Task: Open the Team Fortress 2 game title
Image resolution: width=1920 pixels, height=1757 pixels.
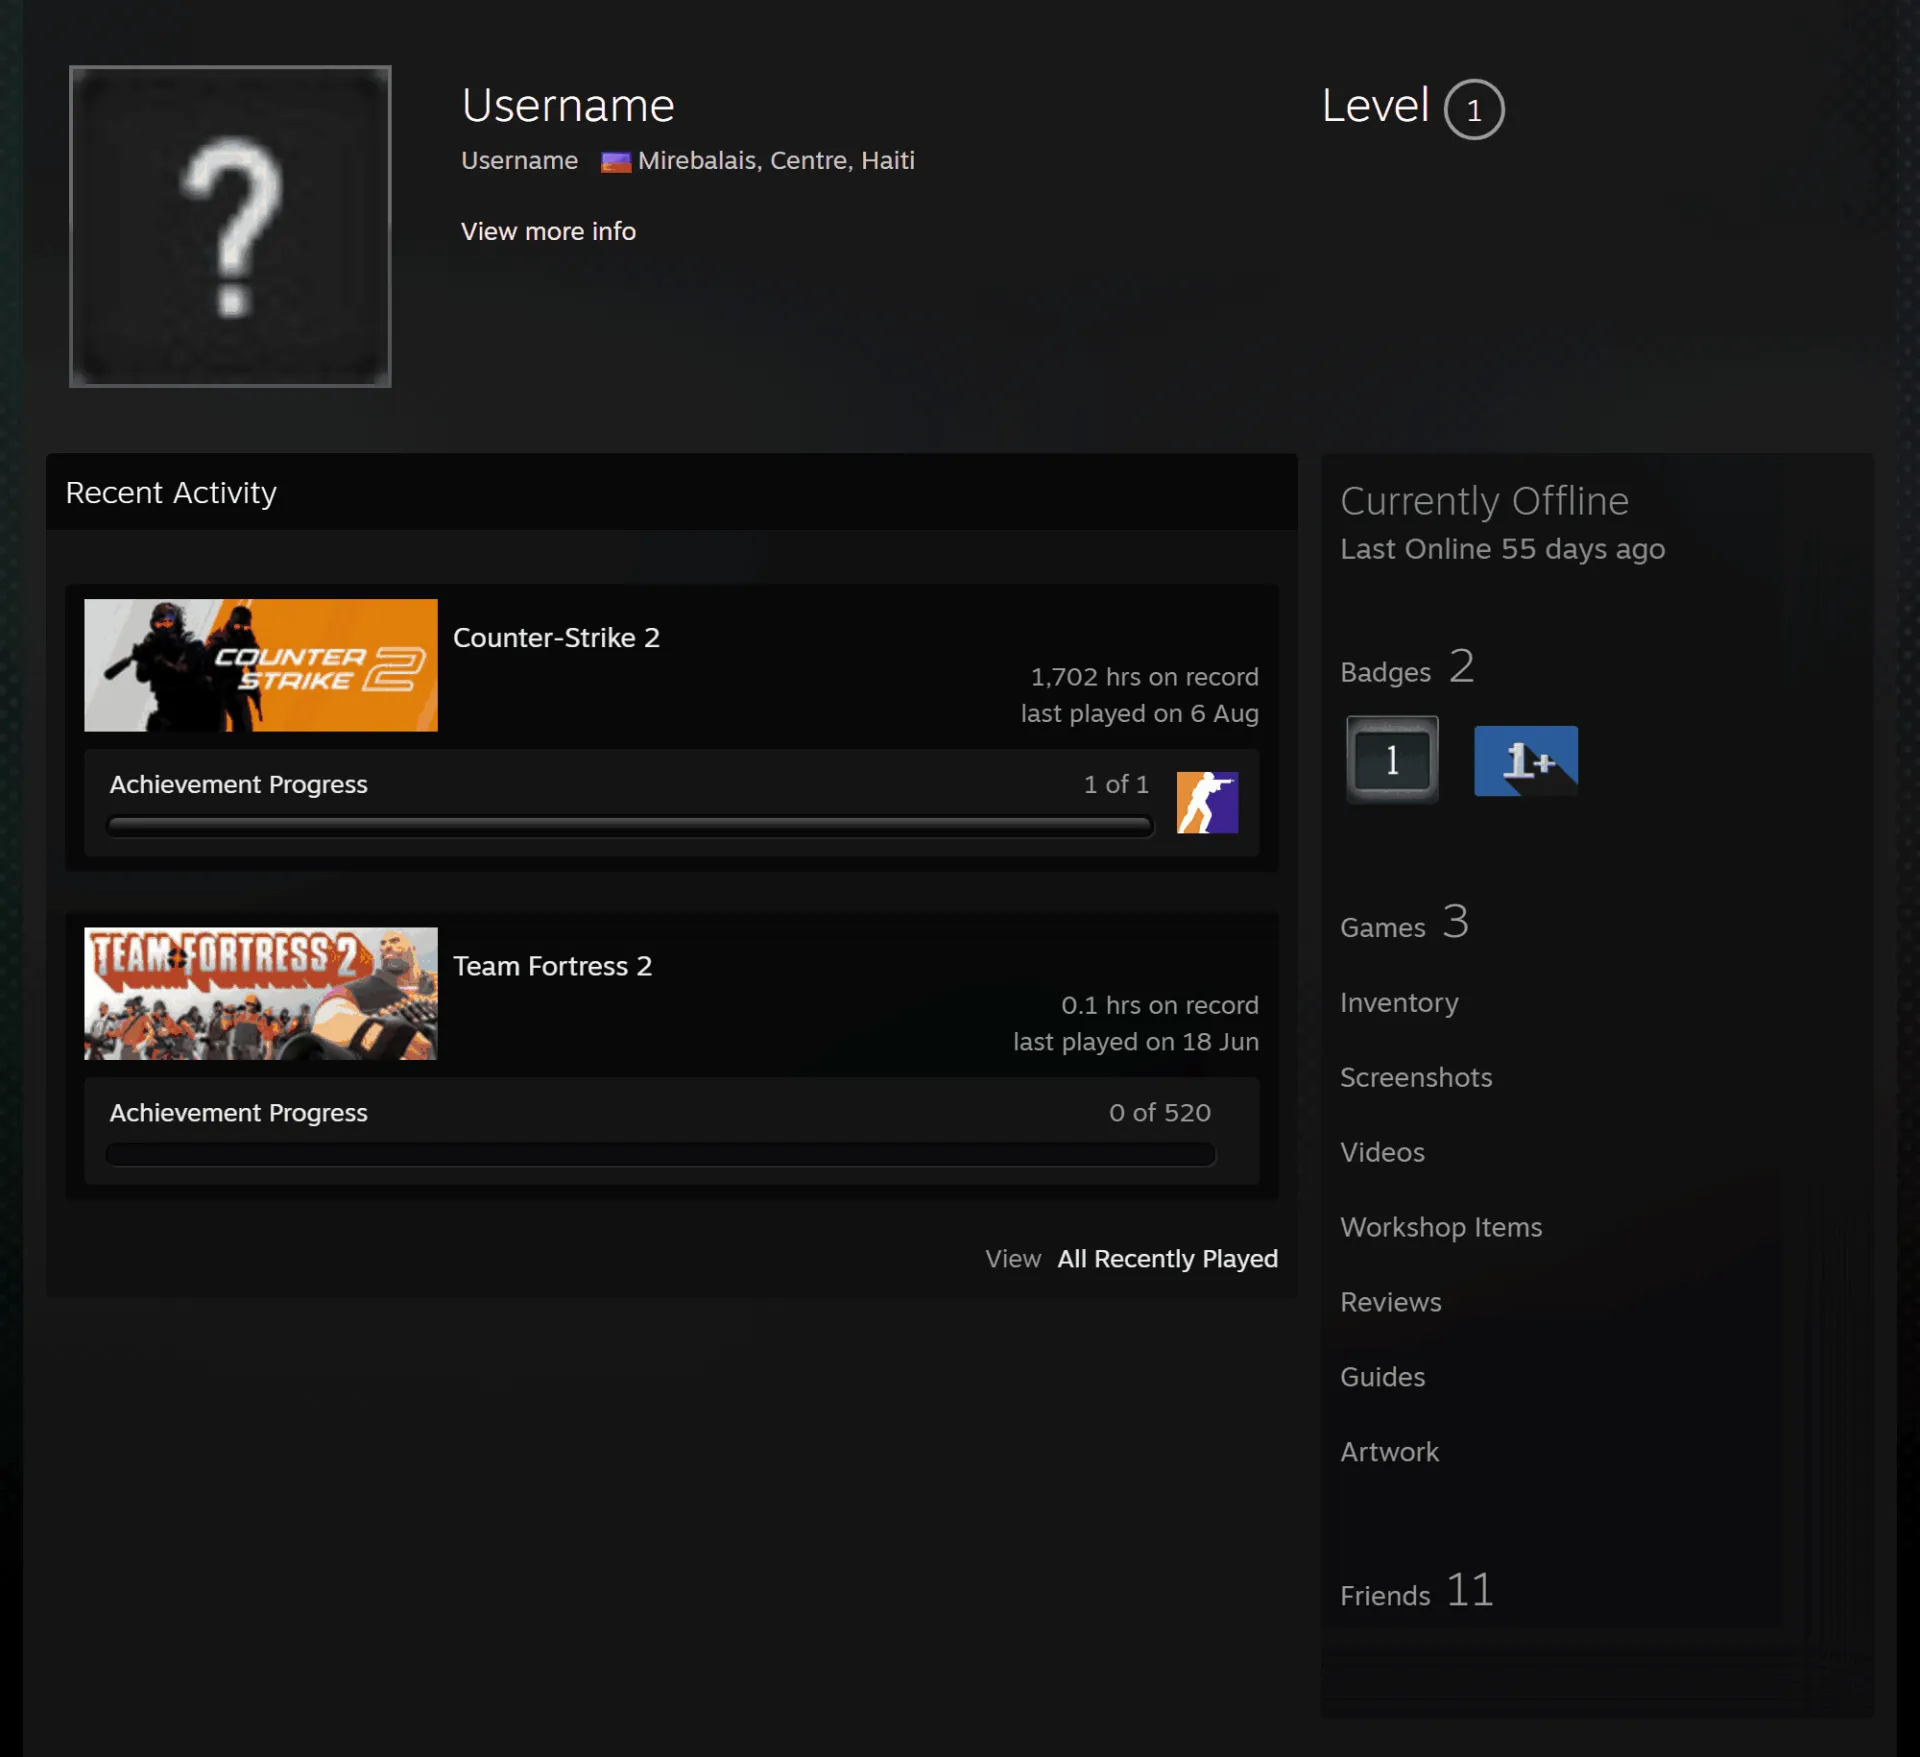Action: [552, 966]
